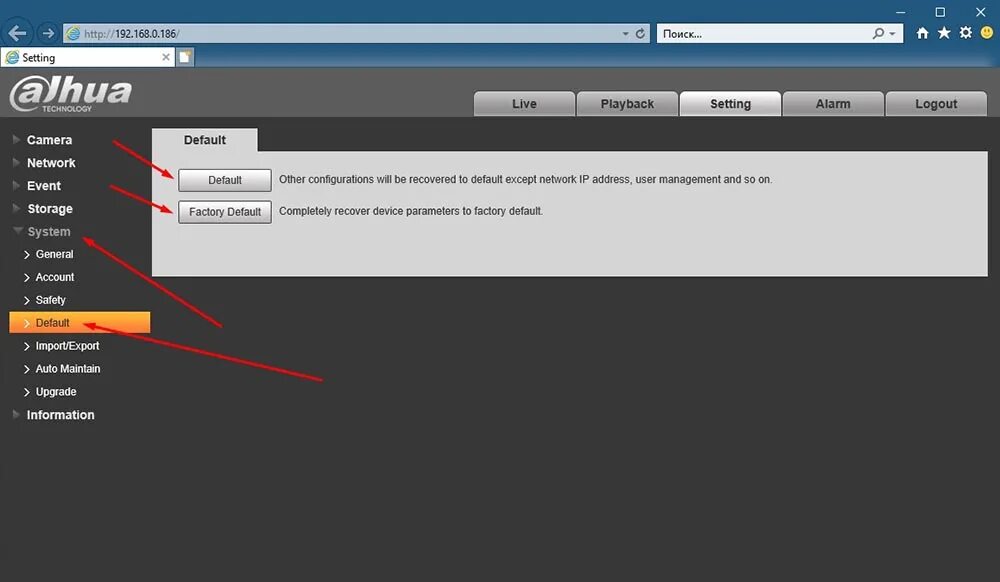Open Favorites star icon
The height and width of the screenshot is (582, 1000).
coord(944,33)
